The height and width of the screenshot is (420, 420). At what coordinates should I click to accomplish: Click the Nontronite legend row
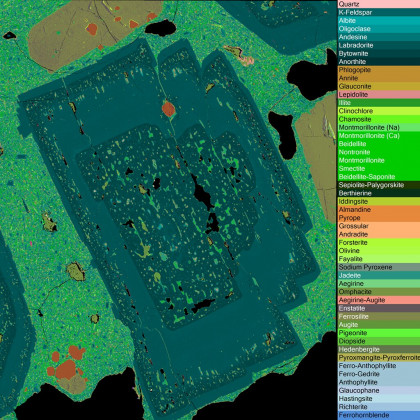tap(379, 152)
